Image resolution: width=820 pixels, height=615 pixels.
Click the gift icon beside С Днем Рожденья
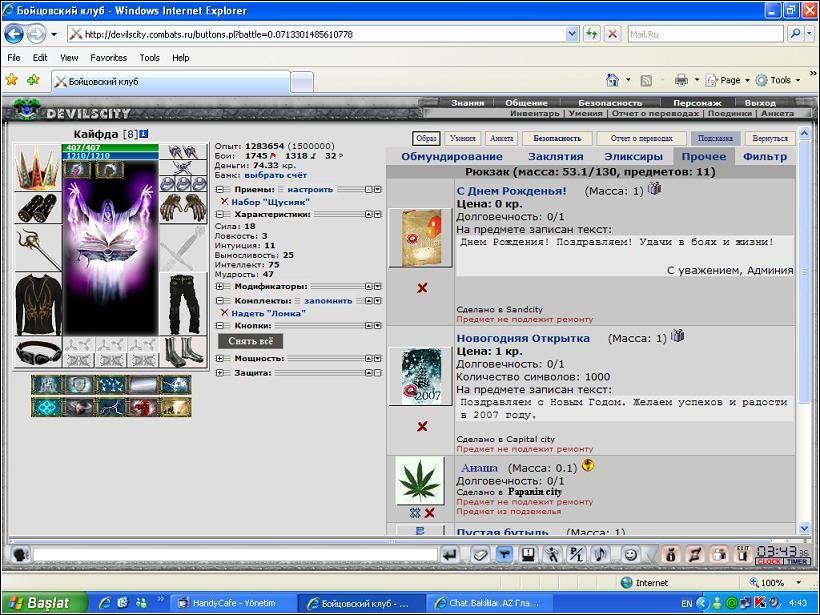654,189
